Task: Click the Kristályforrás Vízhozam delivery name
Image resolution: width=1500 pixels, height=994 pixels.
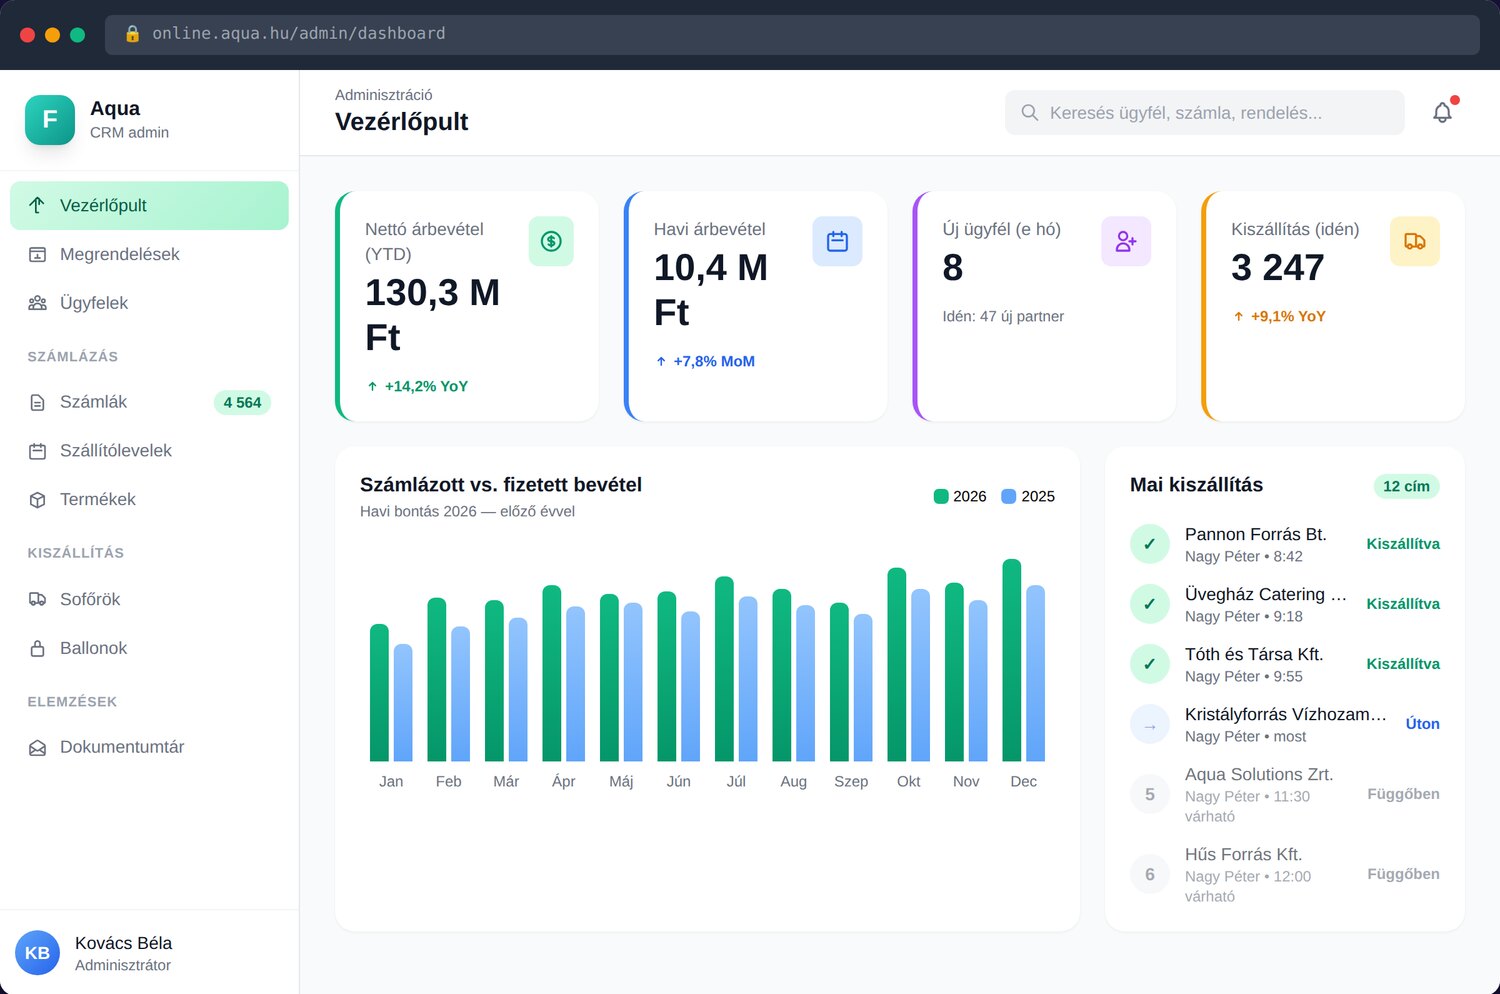Action: click(1286, 714)
